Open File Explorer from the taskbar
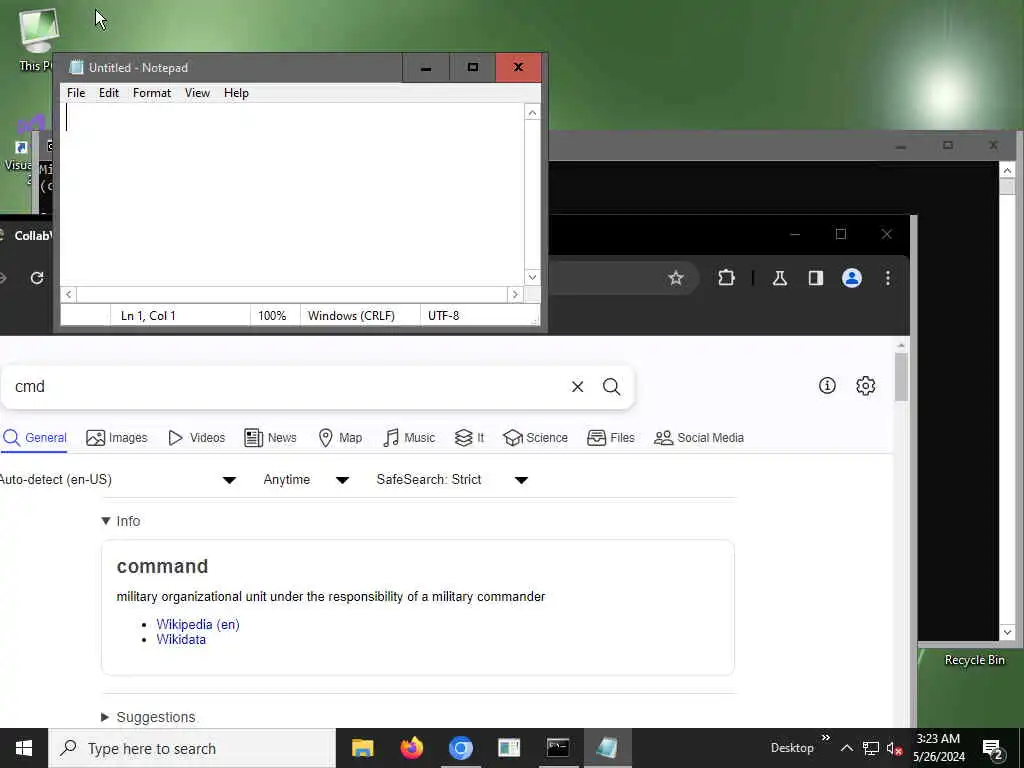Screen dimensions: 1024x768 click(x=362, y=748)
